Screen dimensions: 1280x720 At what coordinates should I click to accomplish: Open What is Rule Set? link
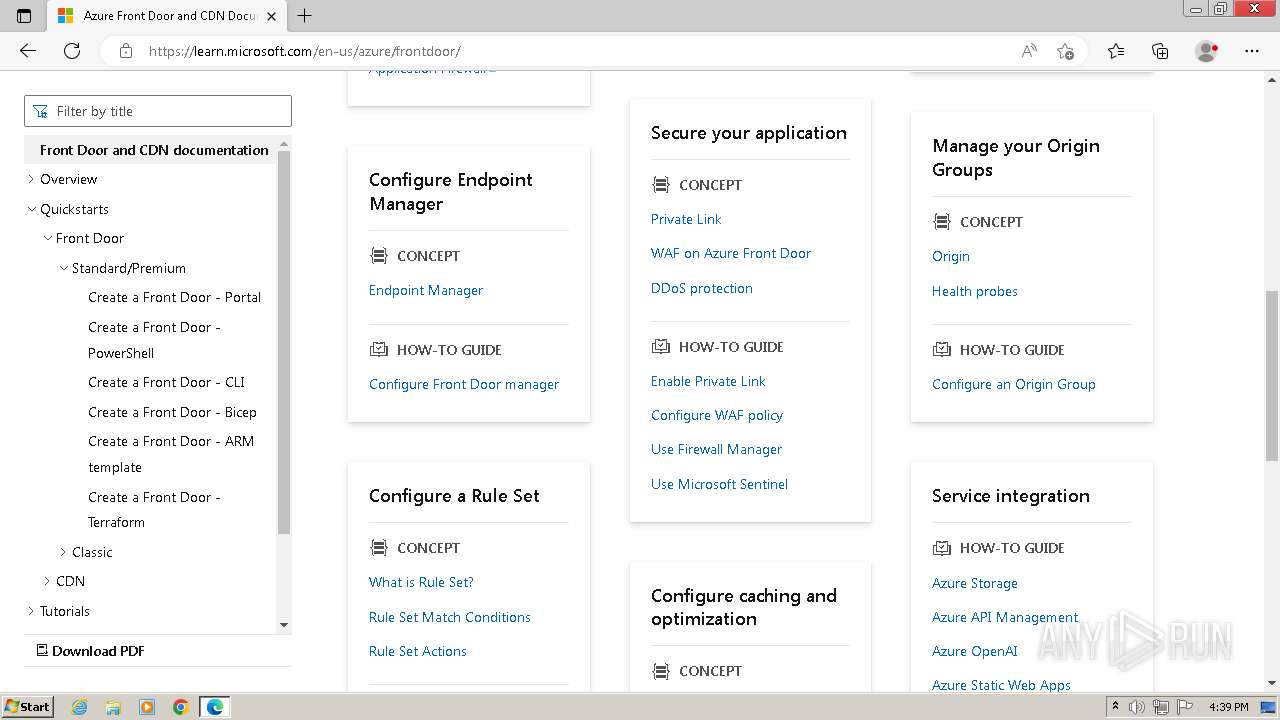click(421, 582)
